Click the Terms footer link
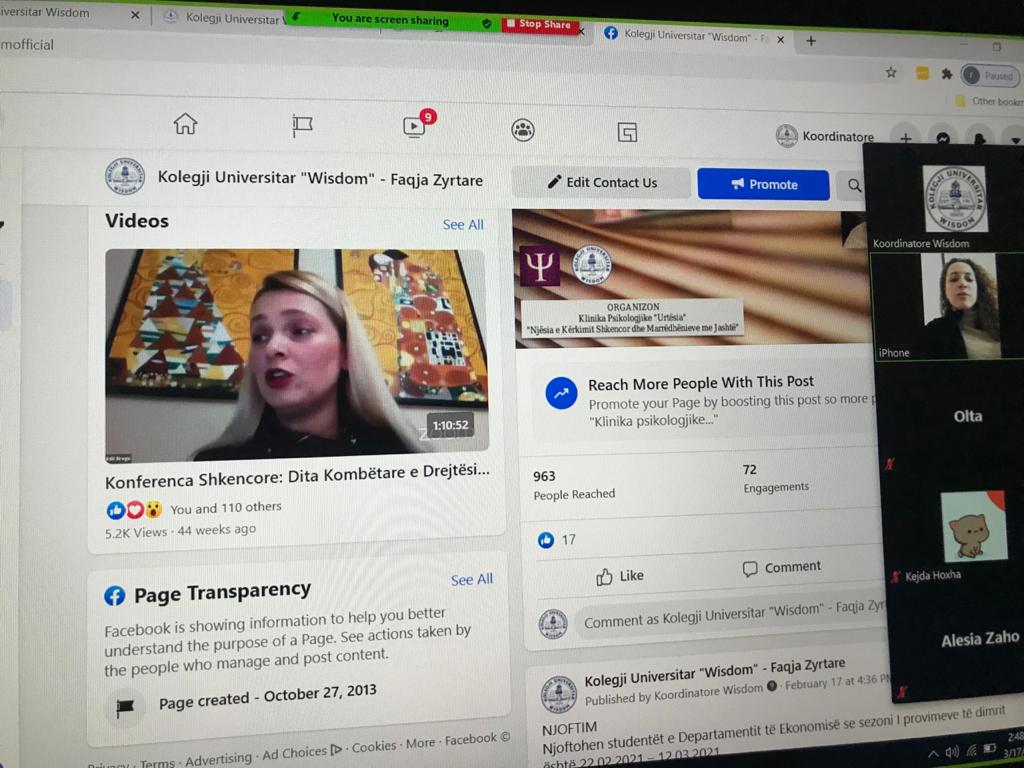The width and height of the screenshot is (1024, 768). coord(157,762)
